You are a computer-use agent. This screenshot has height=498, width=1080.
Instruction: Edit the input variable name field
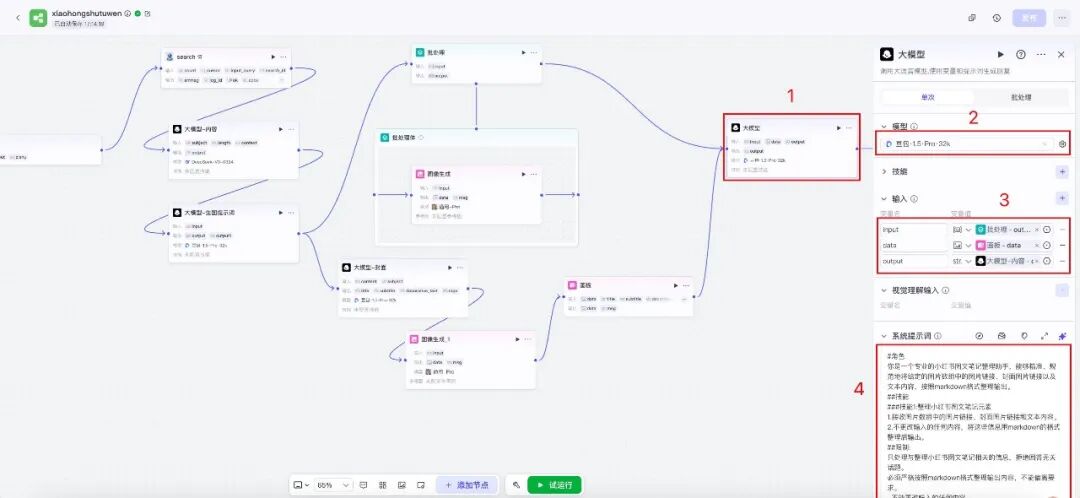click(x=914, y=229)
